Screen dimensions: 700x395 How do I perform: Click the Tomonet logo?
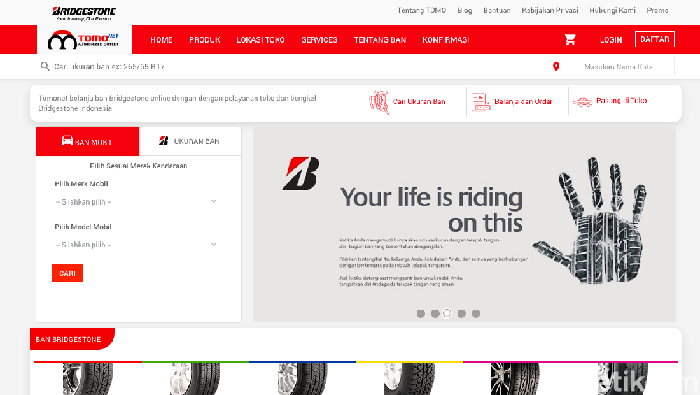coord(83,40)
